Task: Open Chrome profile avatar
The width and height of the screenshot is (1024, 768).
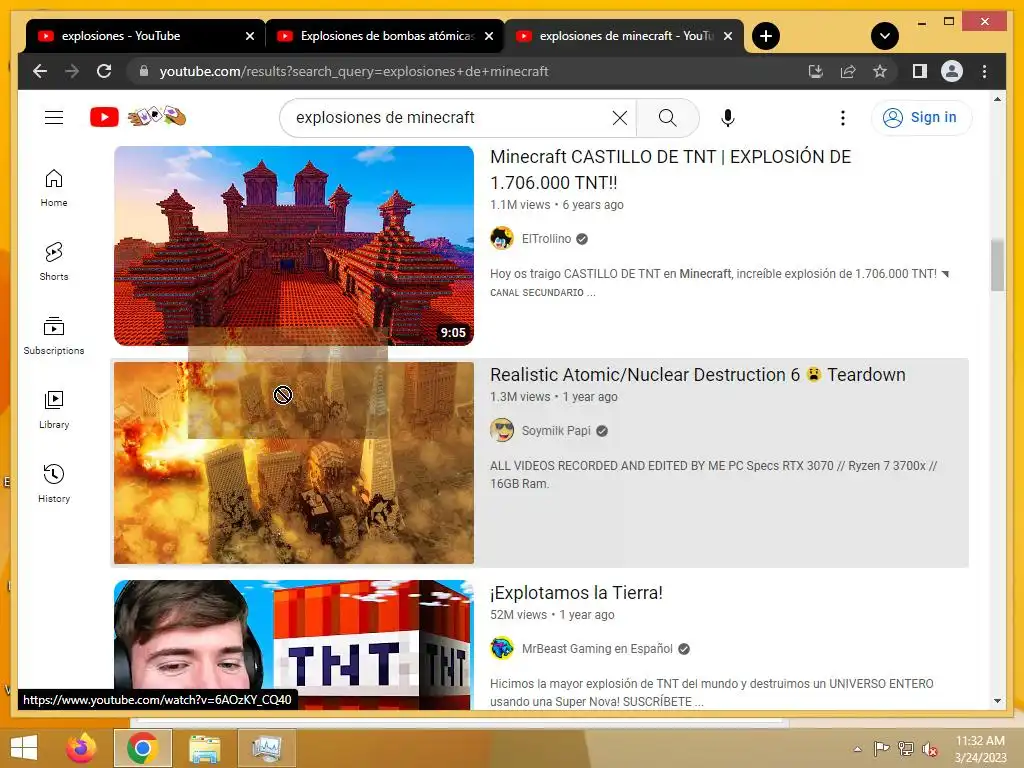Action: pos(952,71)
